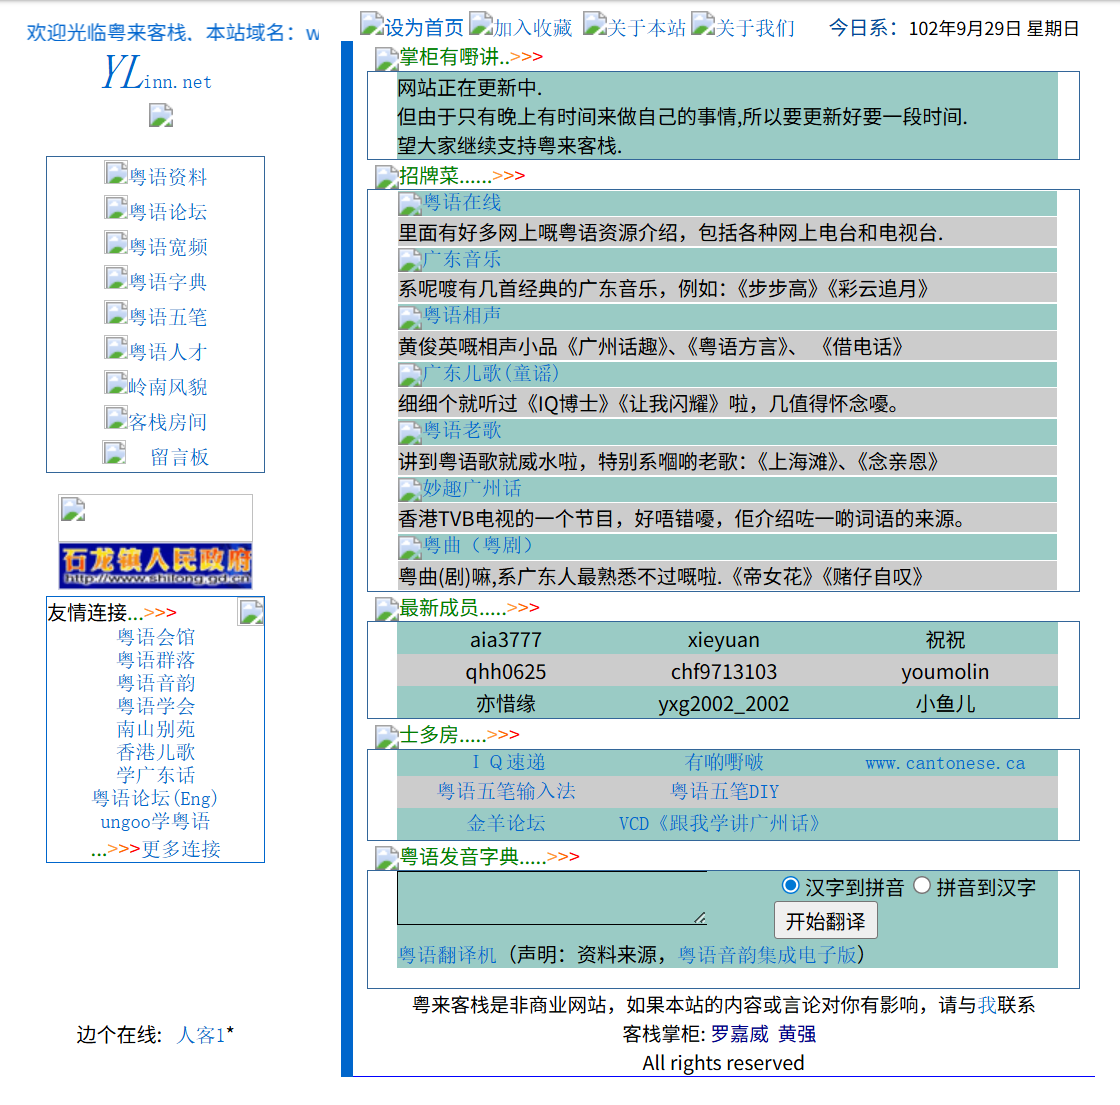Click the icon next to 粤语字典
1120x1105 pixels.
[x=116, y=278]
